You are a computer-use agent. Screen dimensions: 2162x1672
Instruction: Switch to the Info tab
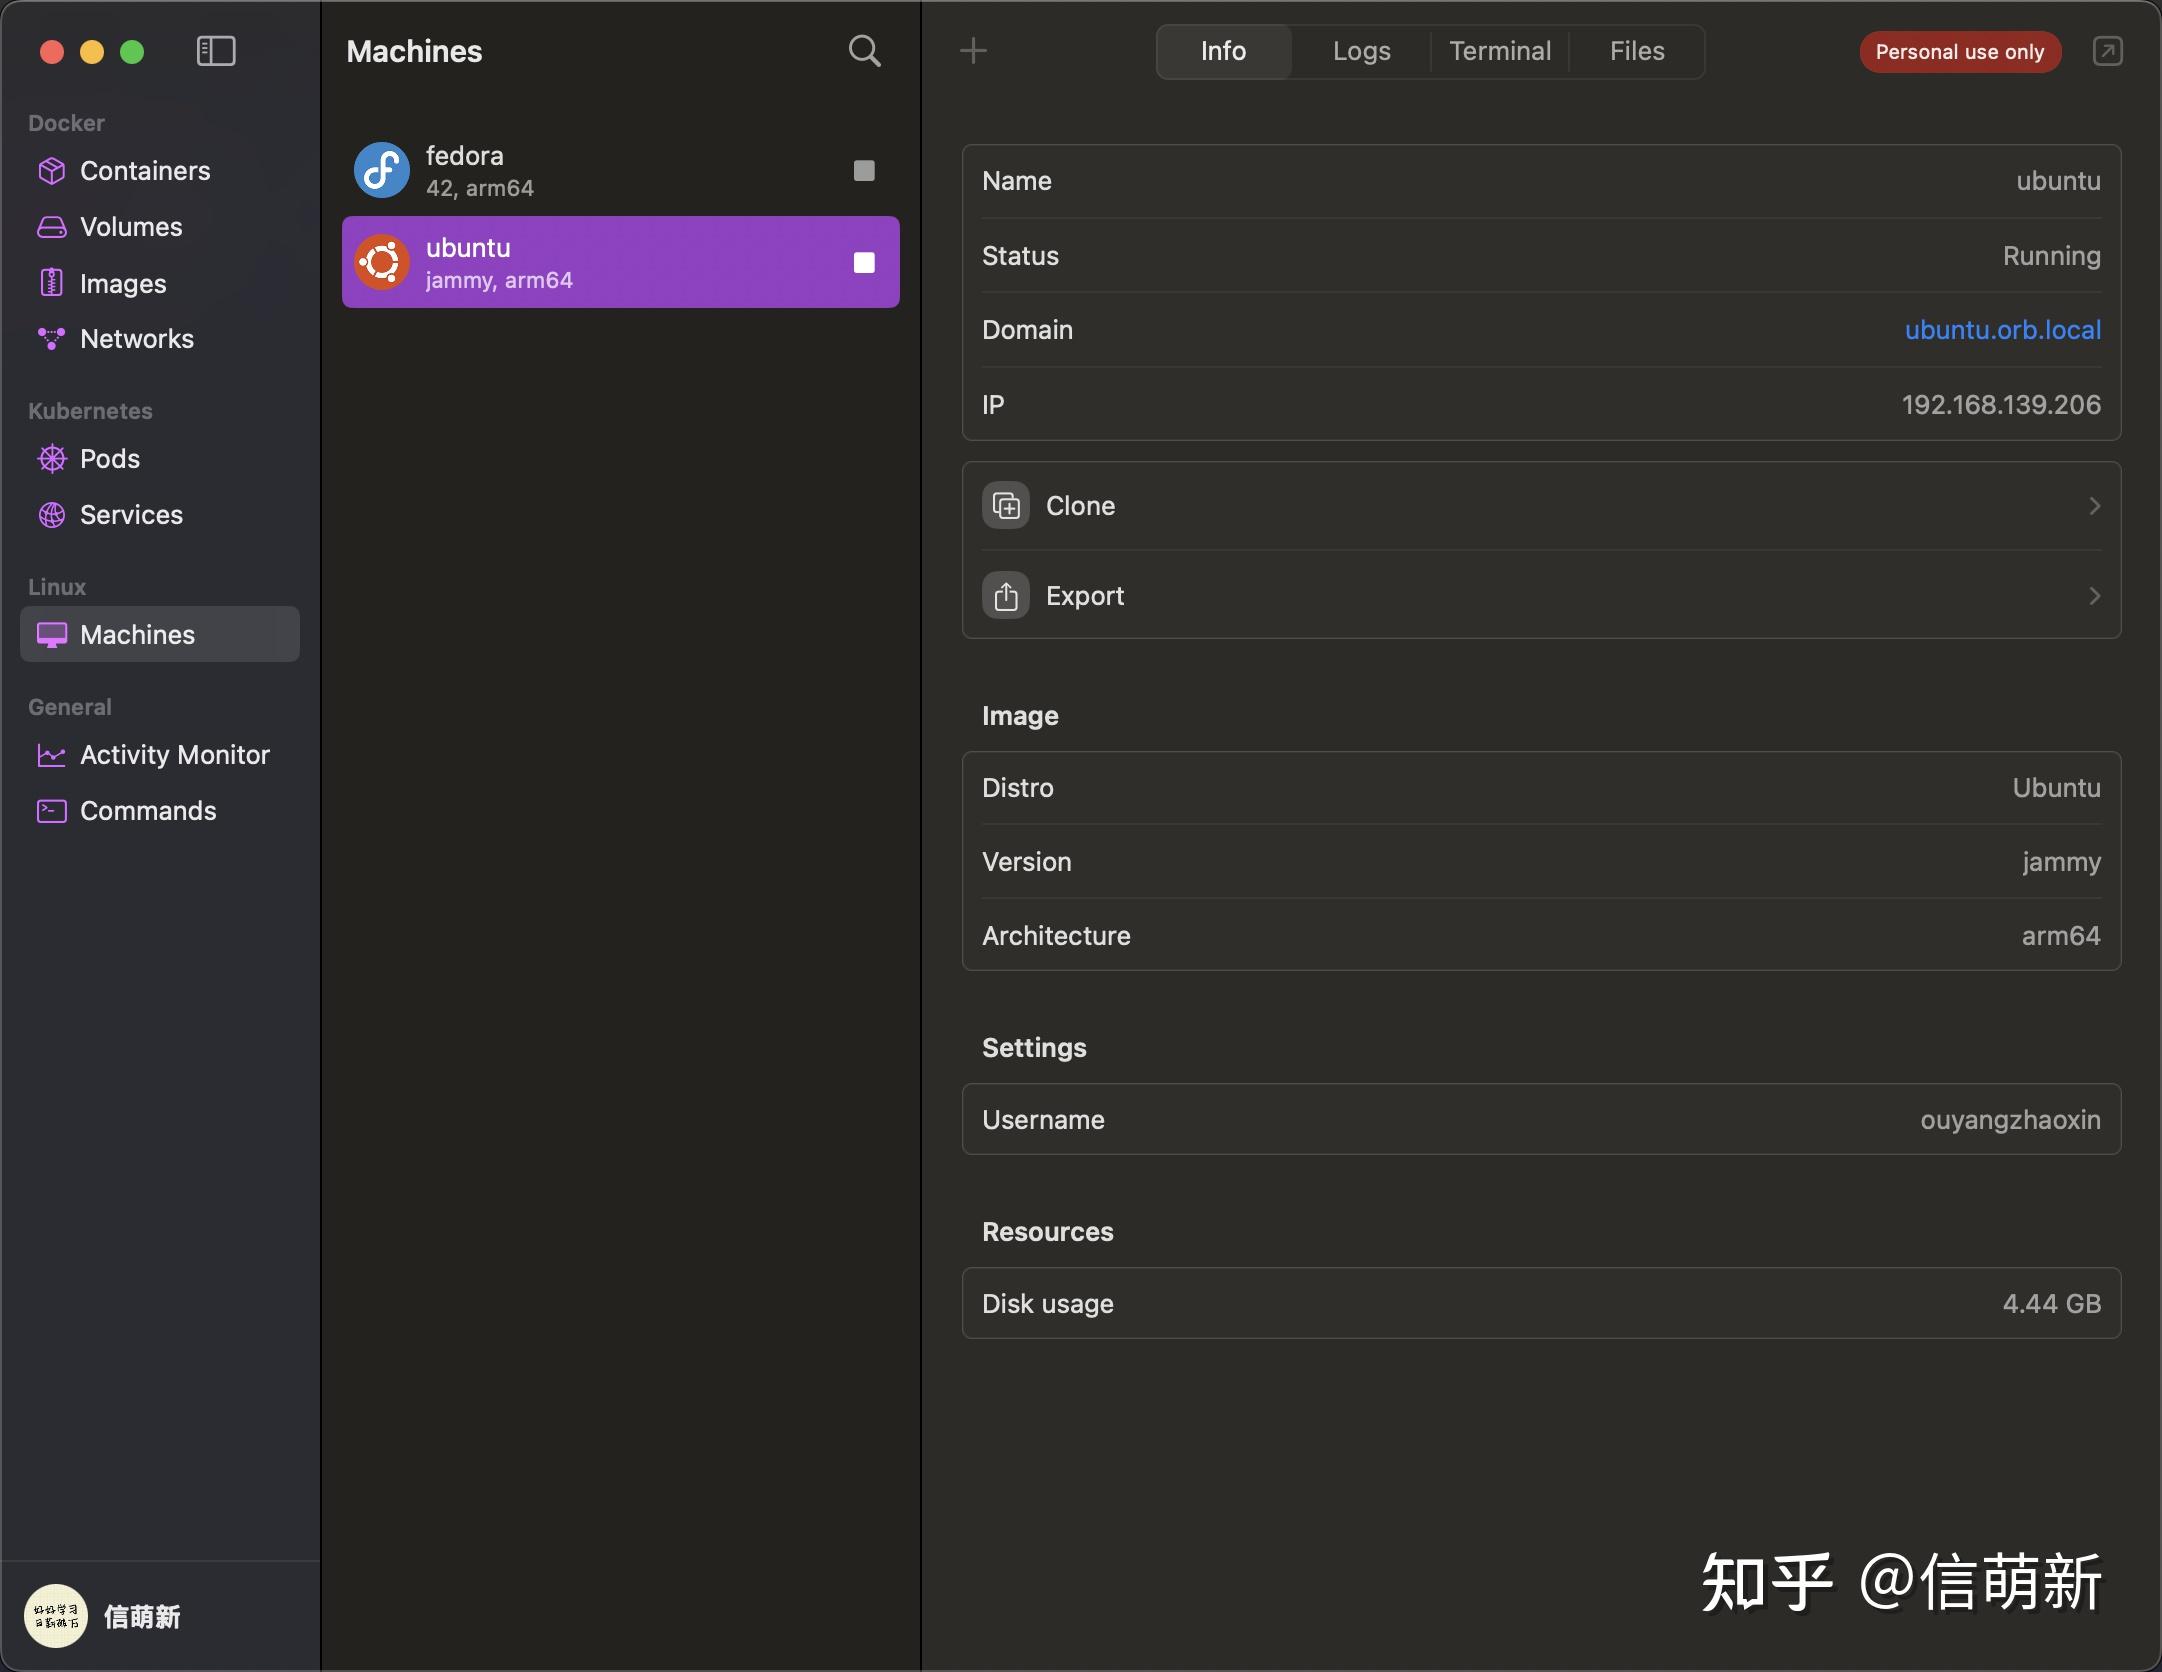click(x=1224, y=51)
